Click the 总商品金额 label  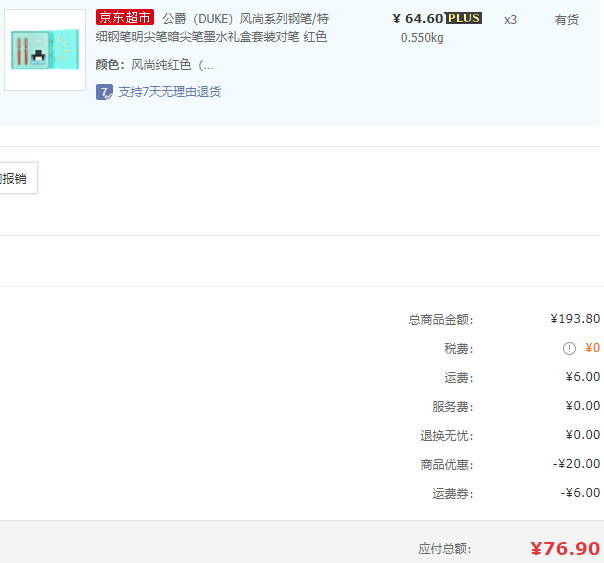pos(441,320)
